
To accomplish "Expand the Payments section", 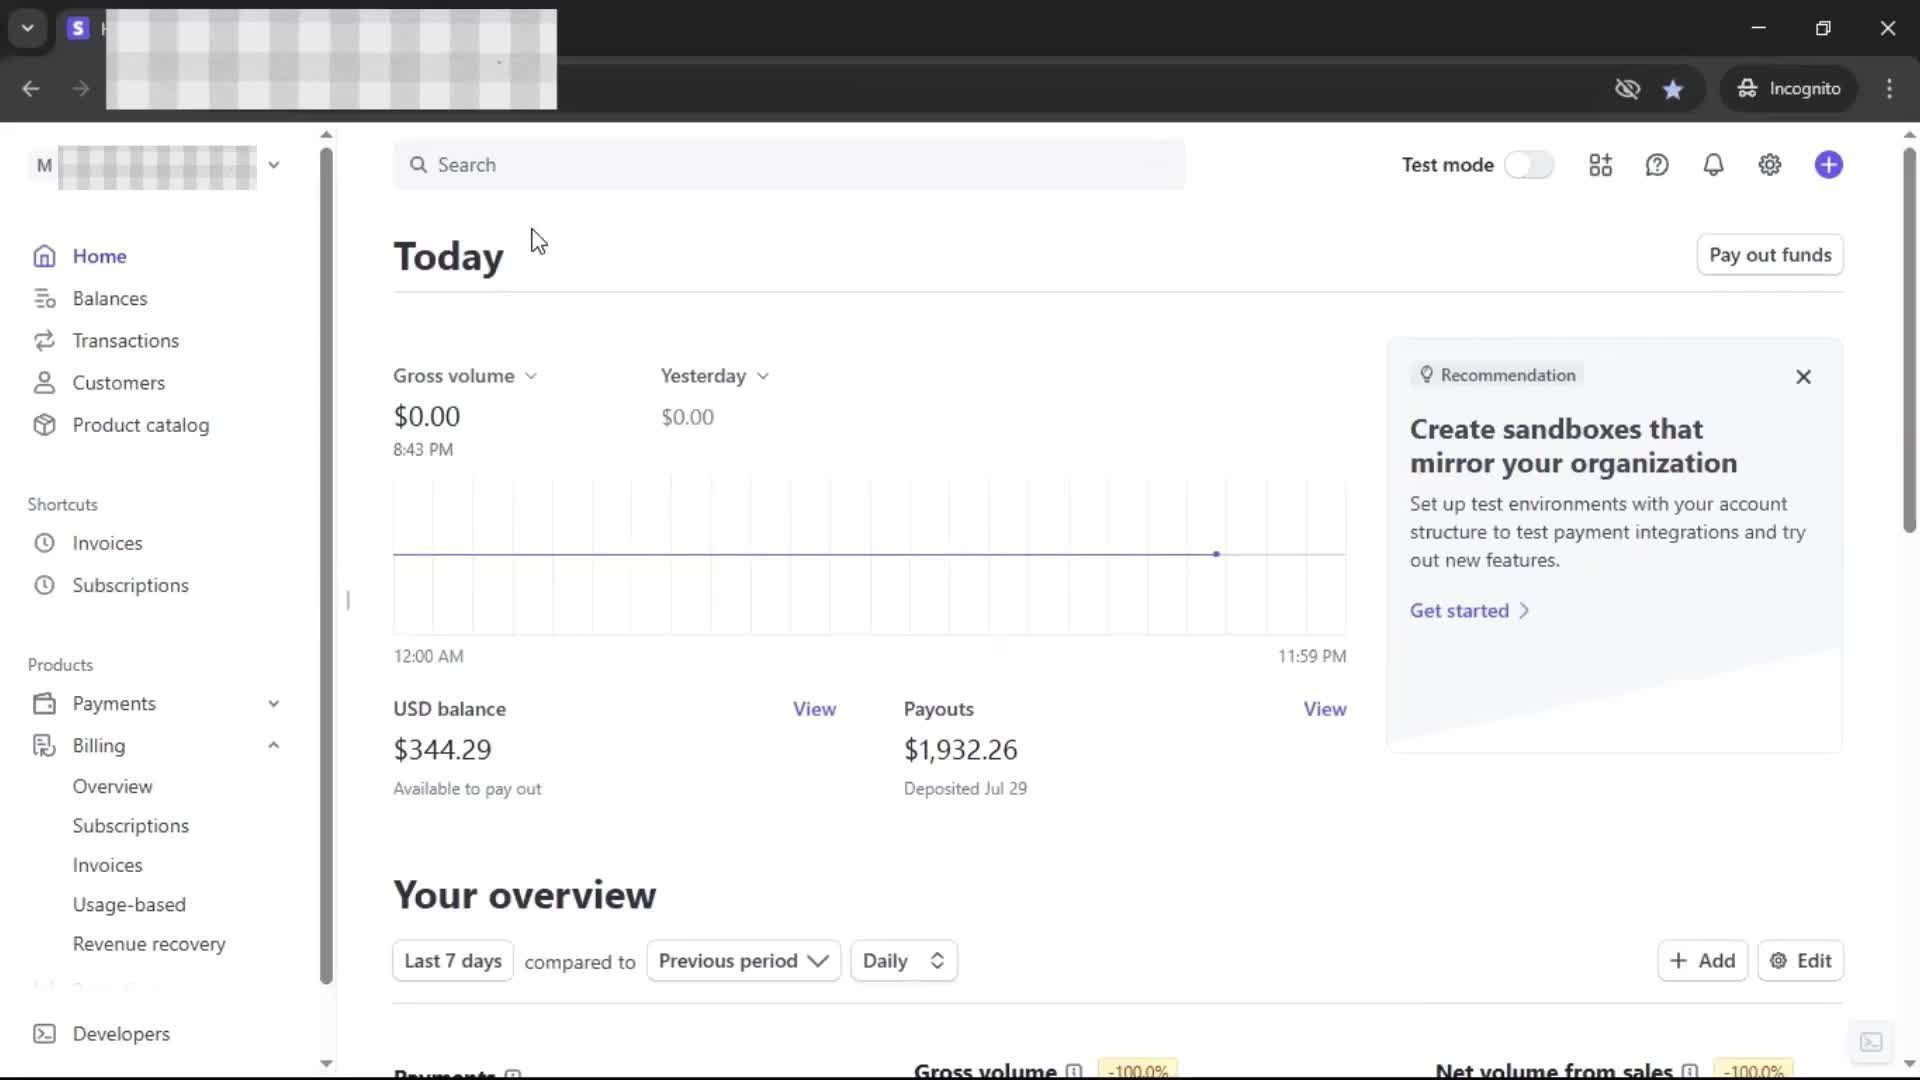I will [273, 704].
